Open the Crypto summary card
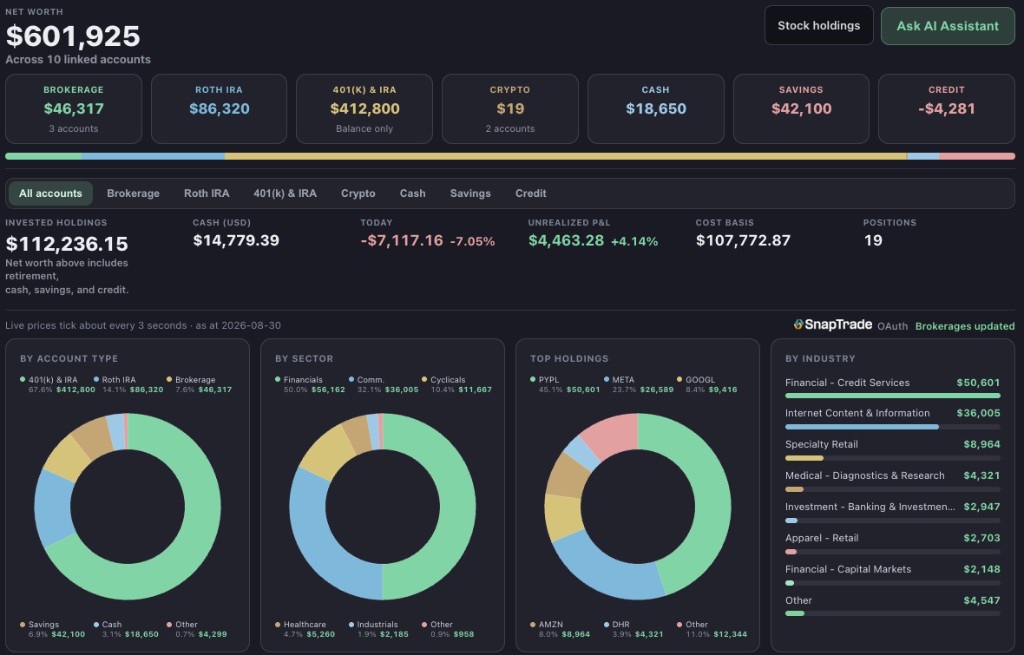This screenshot has width=1024, height=655. click(510, 108)
